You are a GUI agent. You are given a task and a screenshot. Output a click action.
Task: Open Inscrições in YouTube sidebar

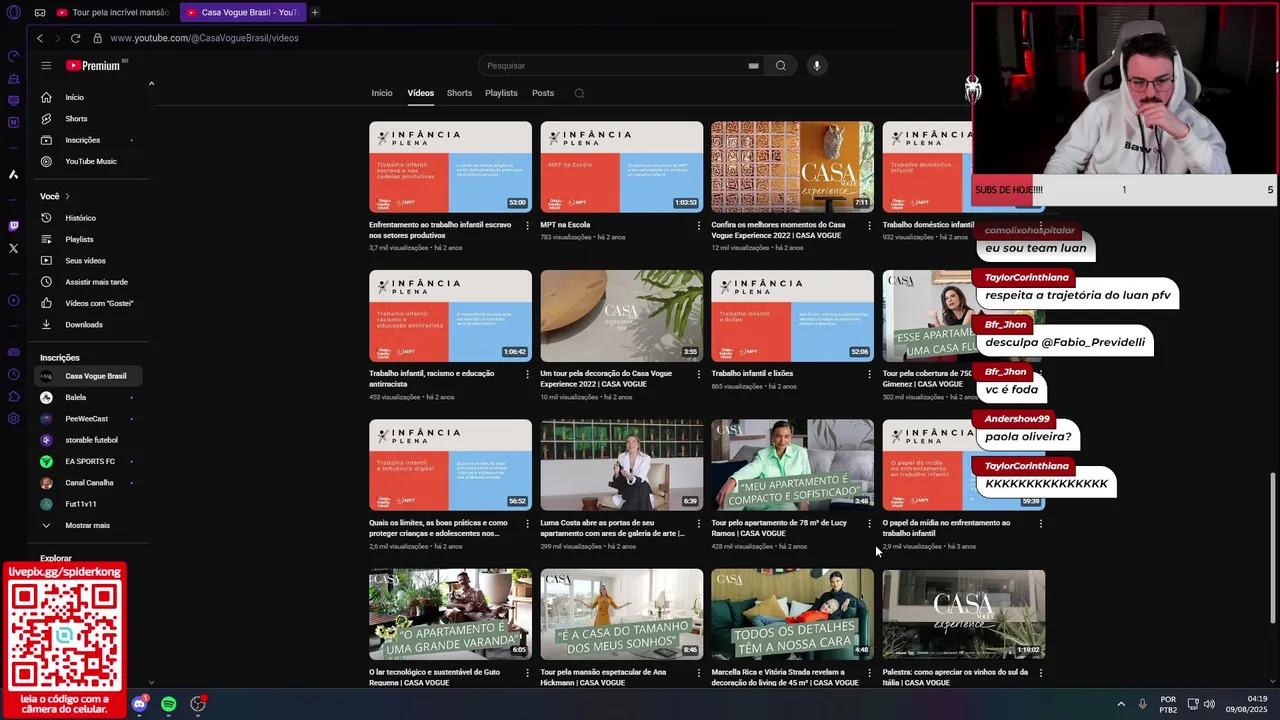coord(90,140)
